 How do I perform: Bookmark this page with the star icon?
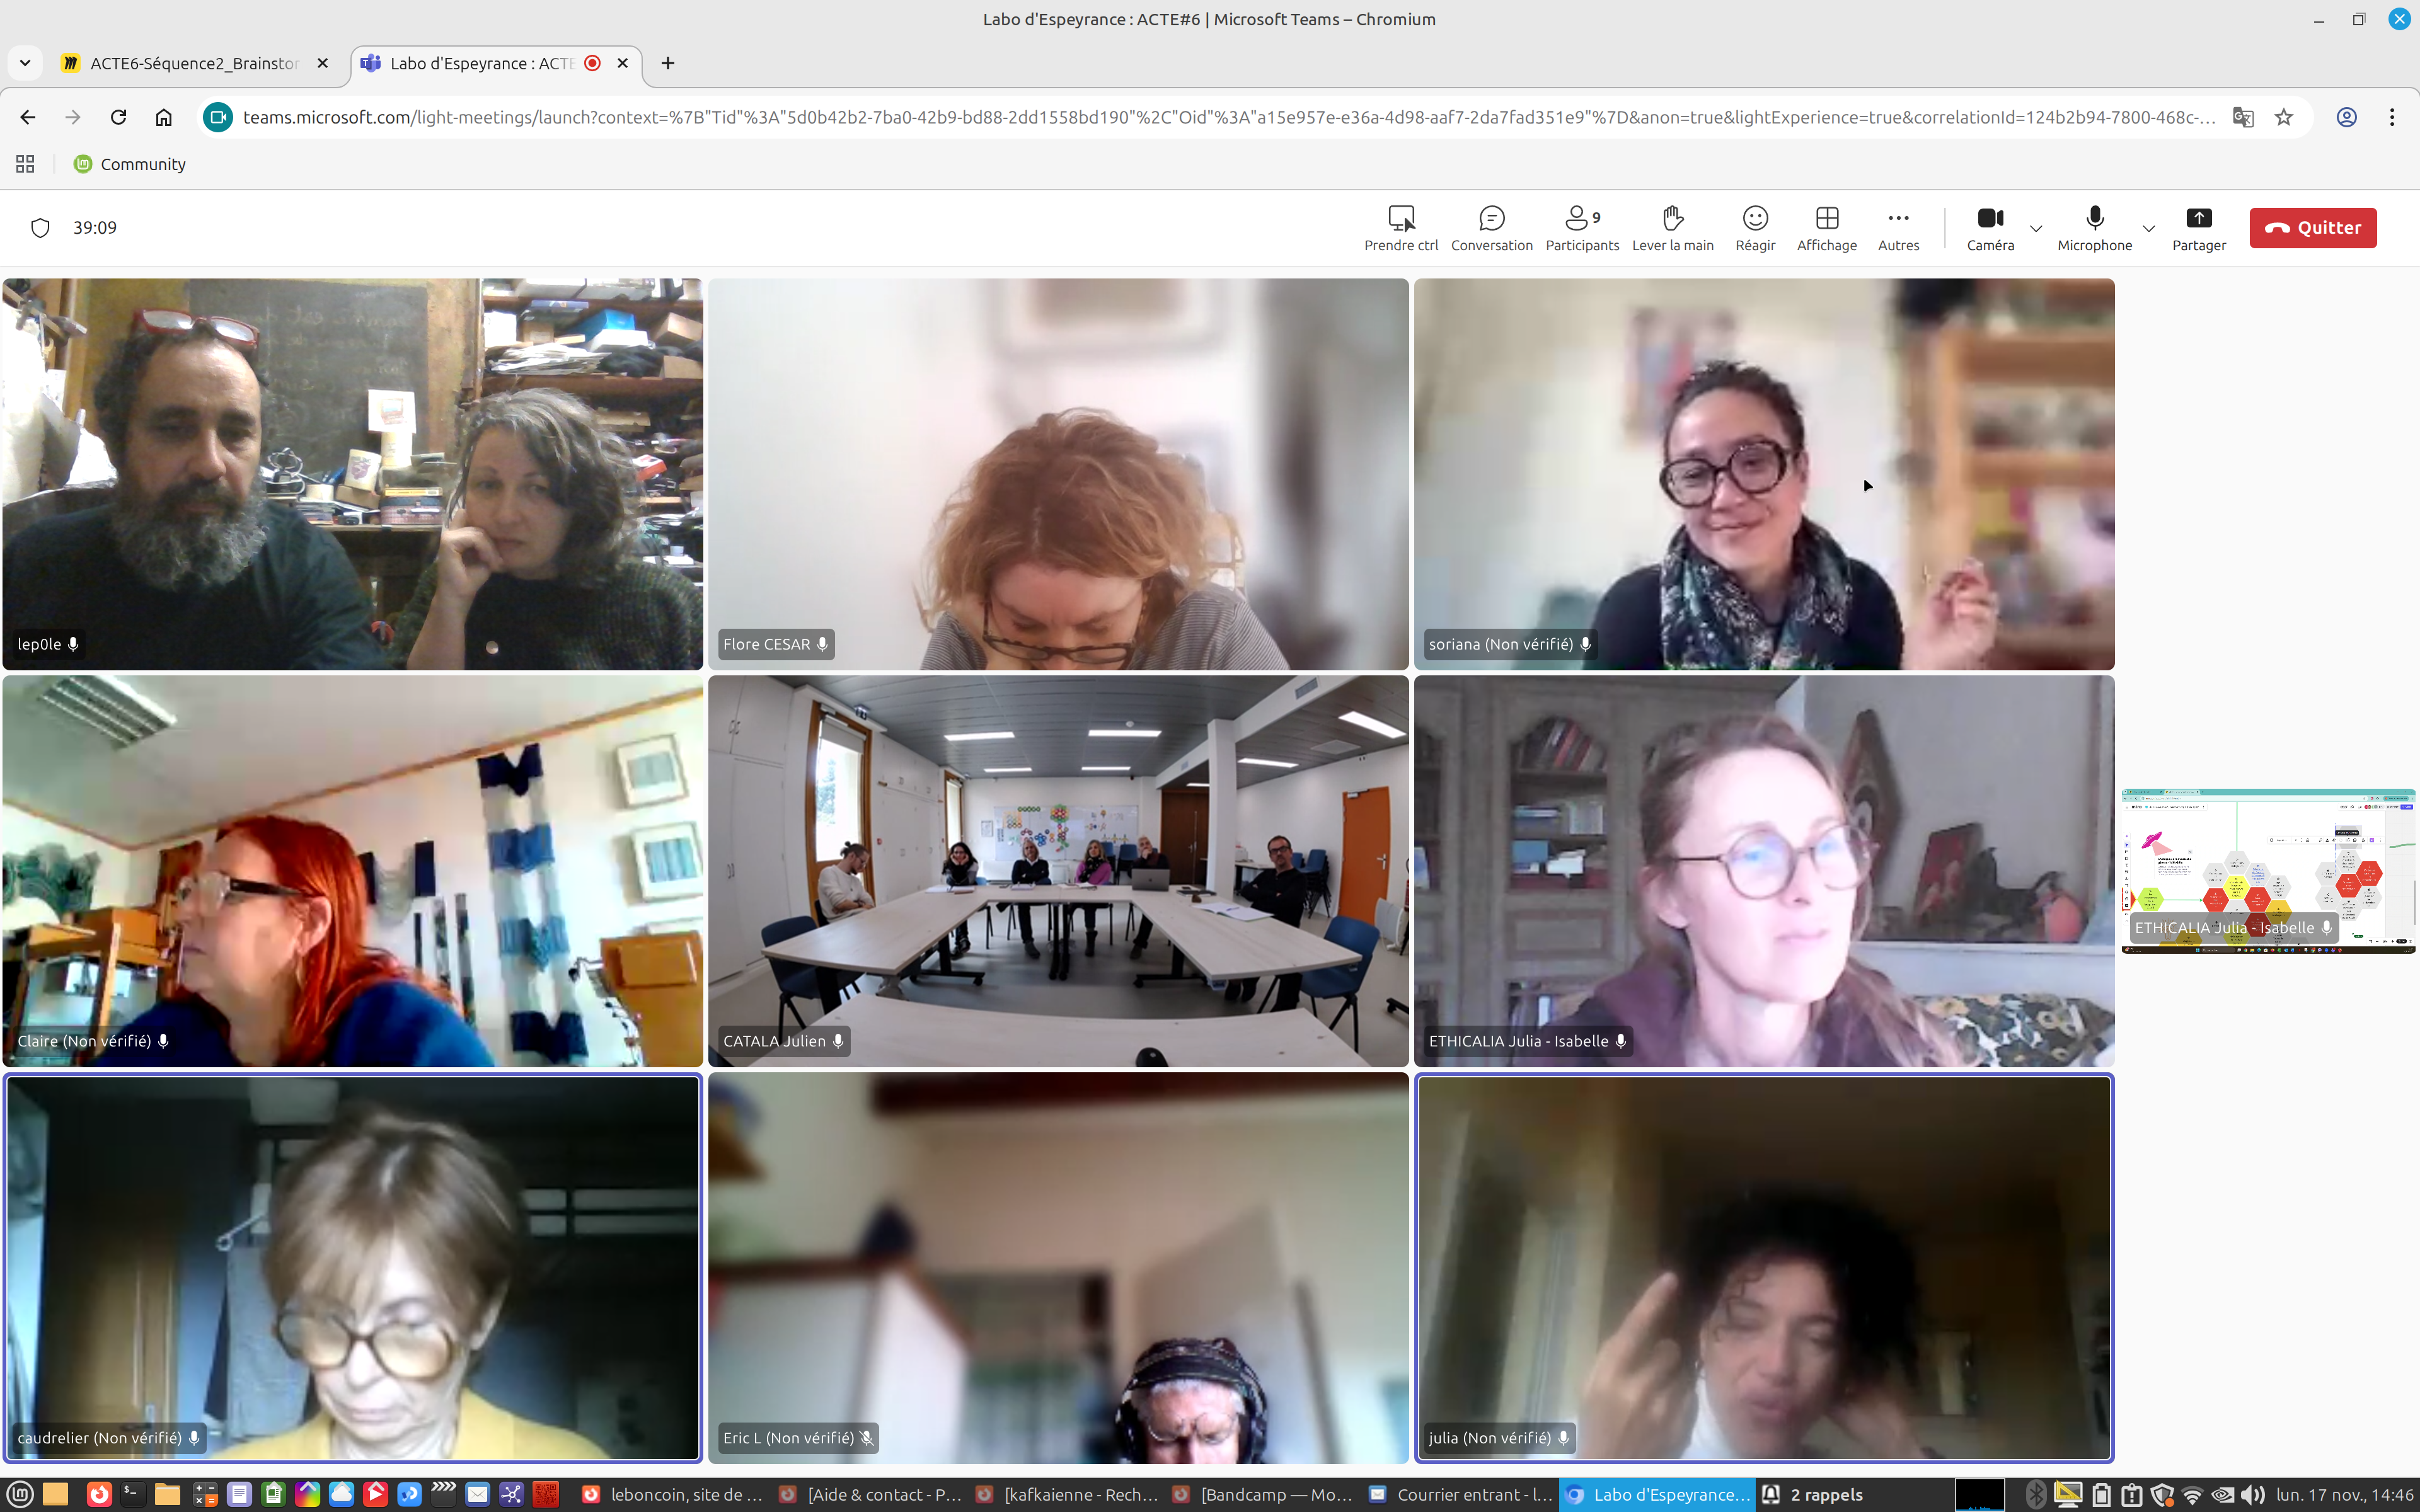(x=2284, y=117)
